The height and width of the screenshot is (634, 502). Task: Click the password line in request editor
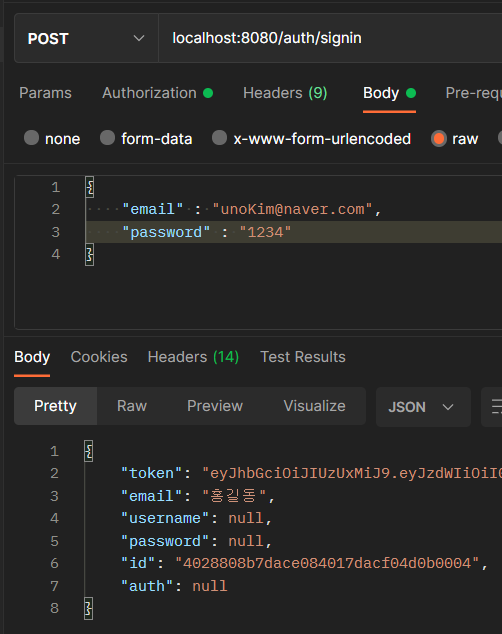pyautogui.click(x=294, y=232)
